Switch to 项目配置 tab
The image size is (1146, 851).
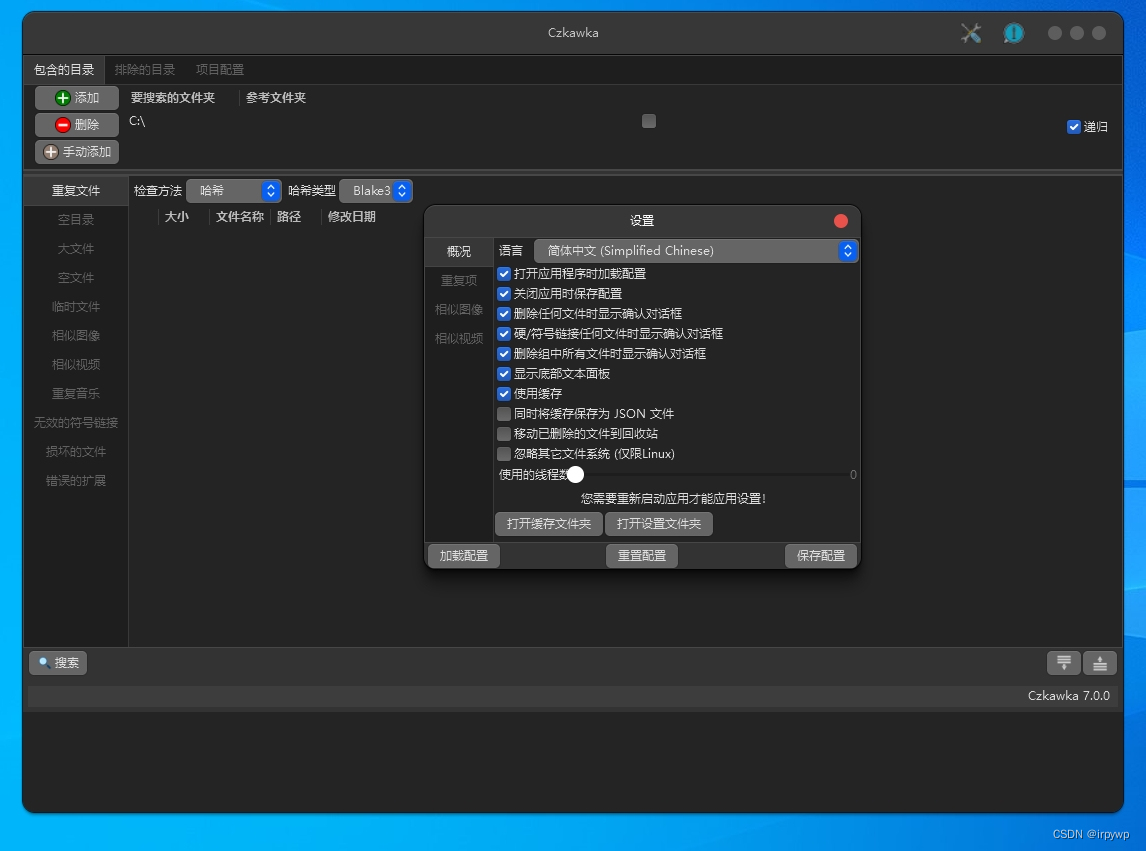220,70
